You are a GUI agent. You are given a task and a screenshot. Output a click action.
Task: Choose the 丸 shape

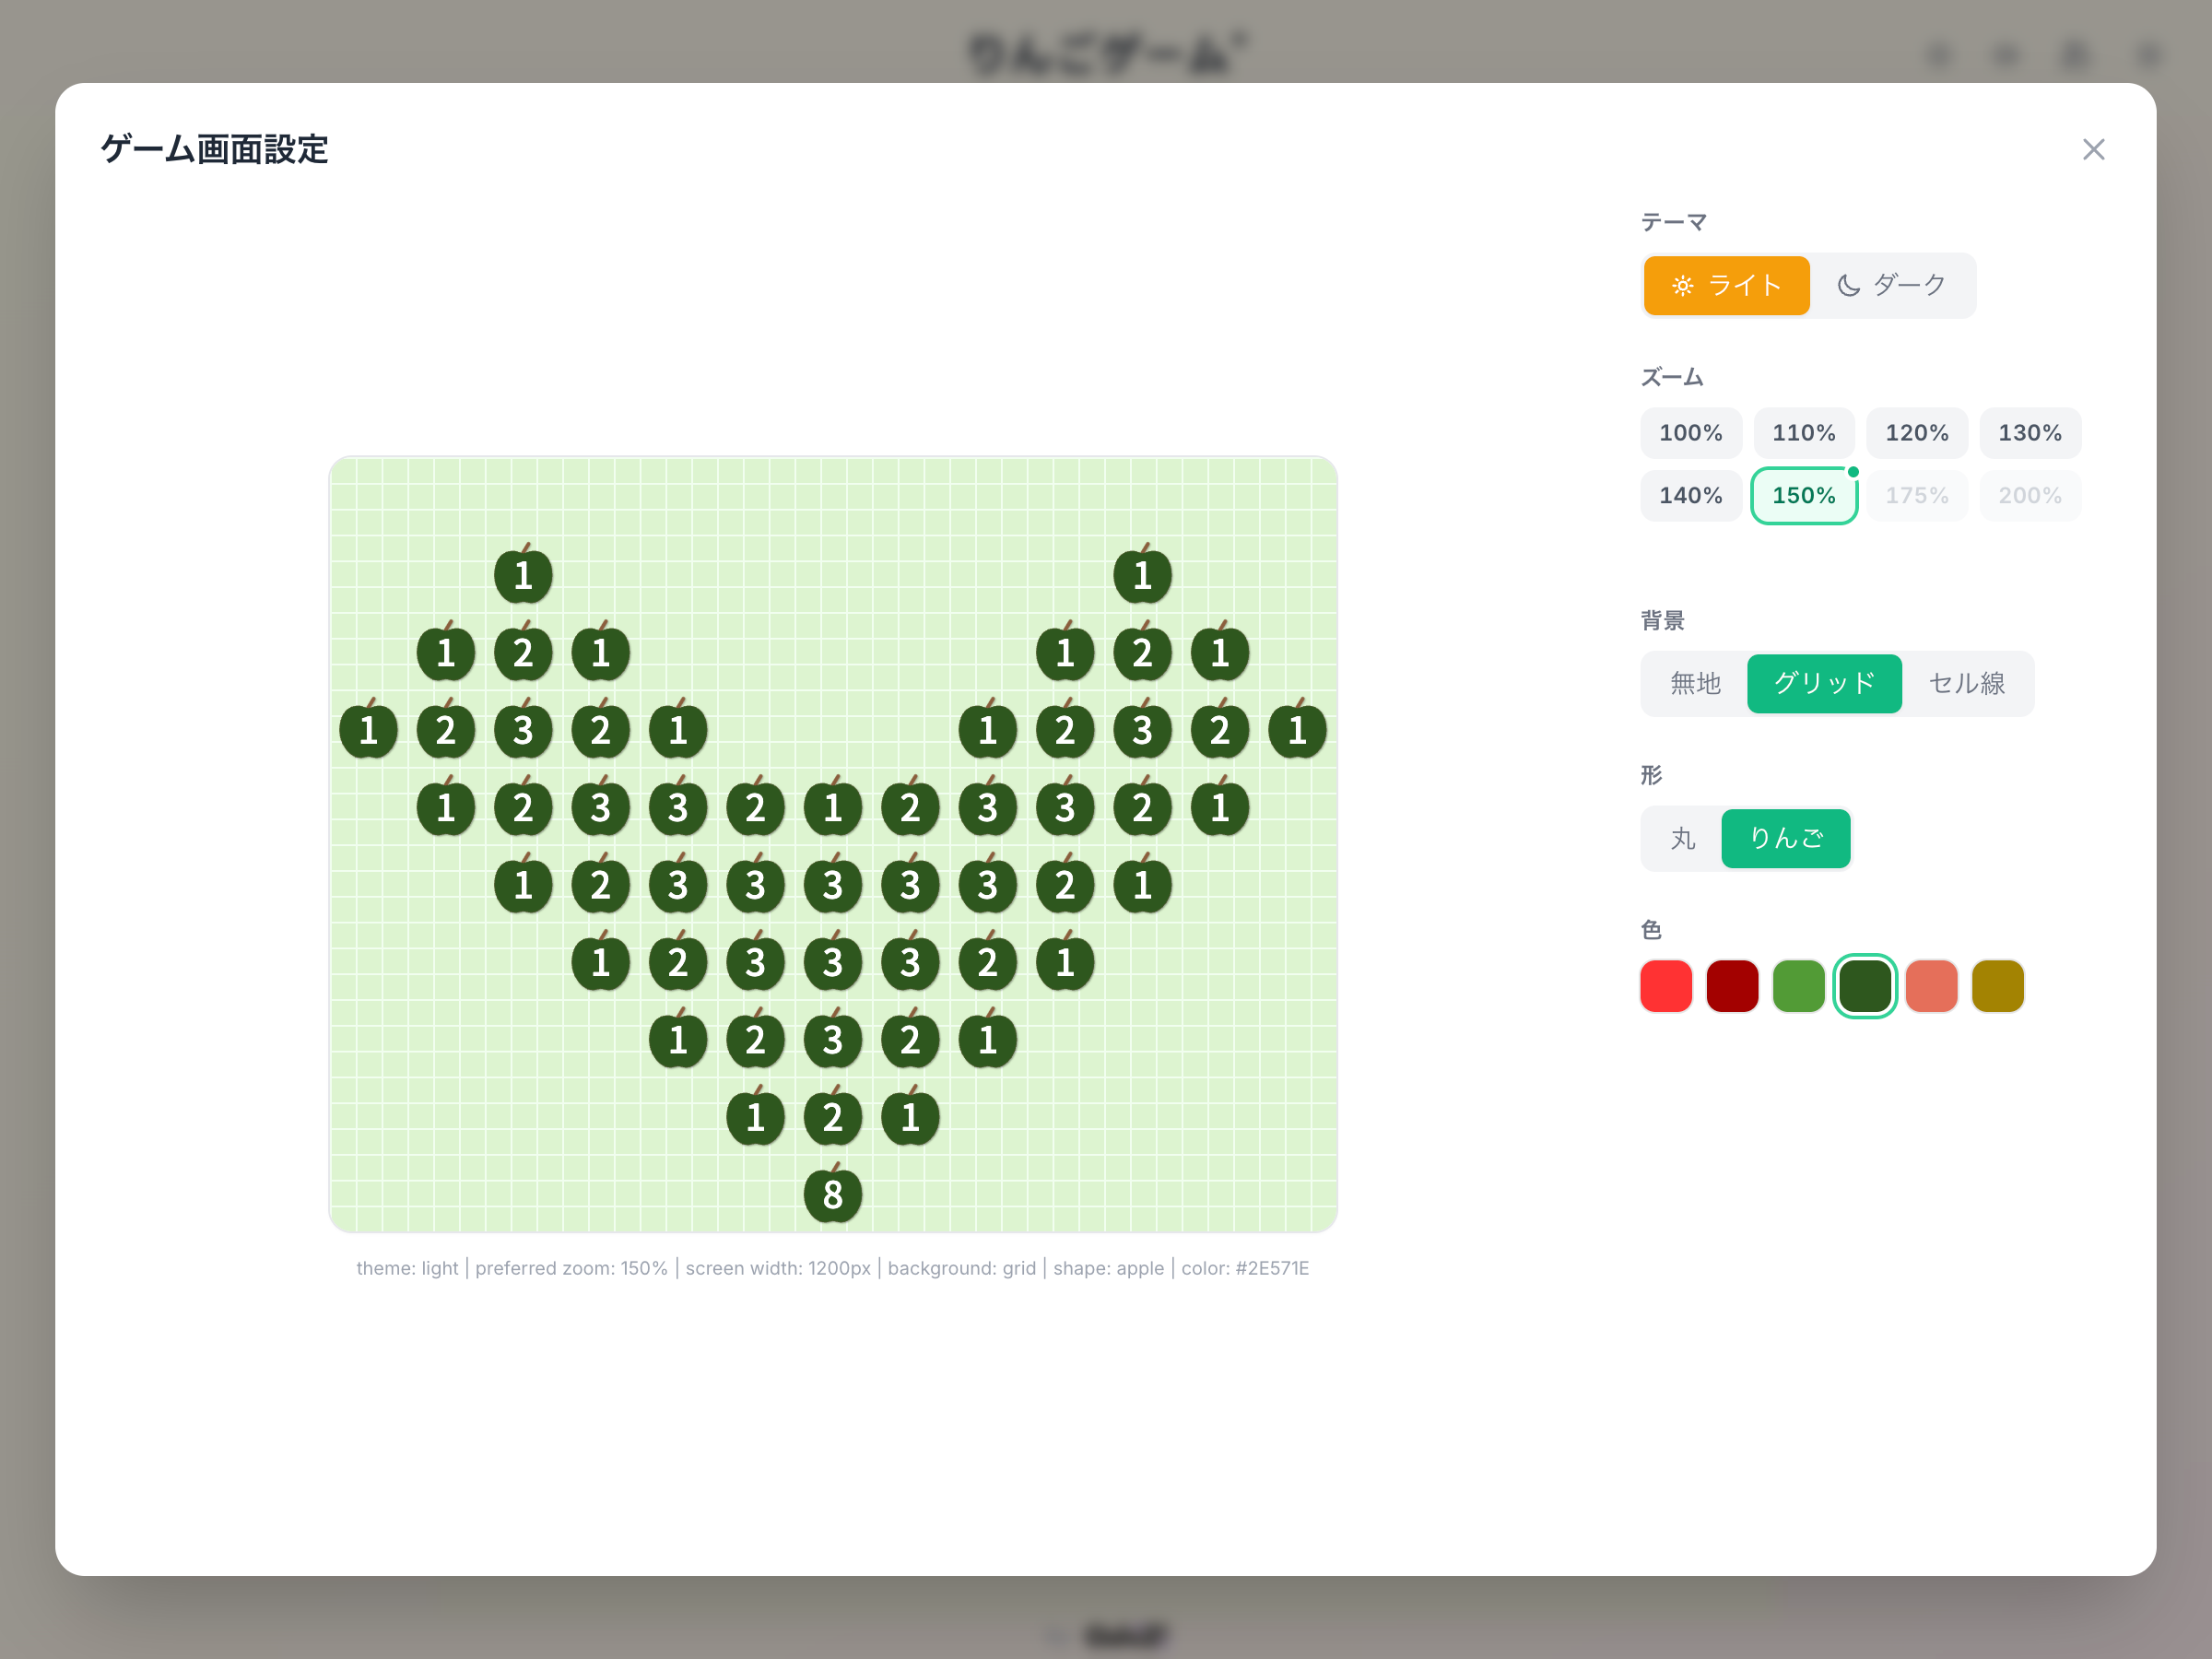1682,839
